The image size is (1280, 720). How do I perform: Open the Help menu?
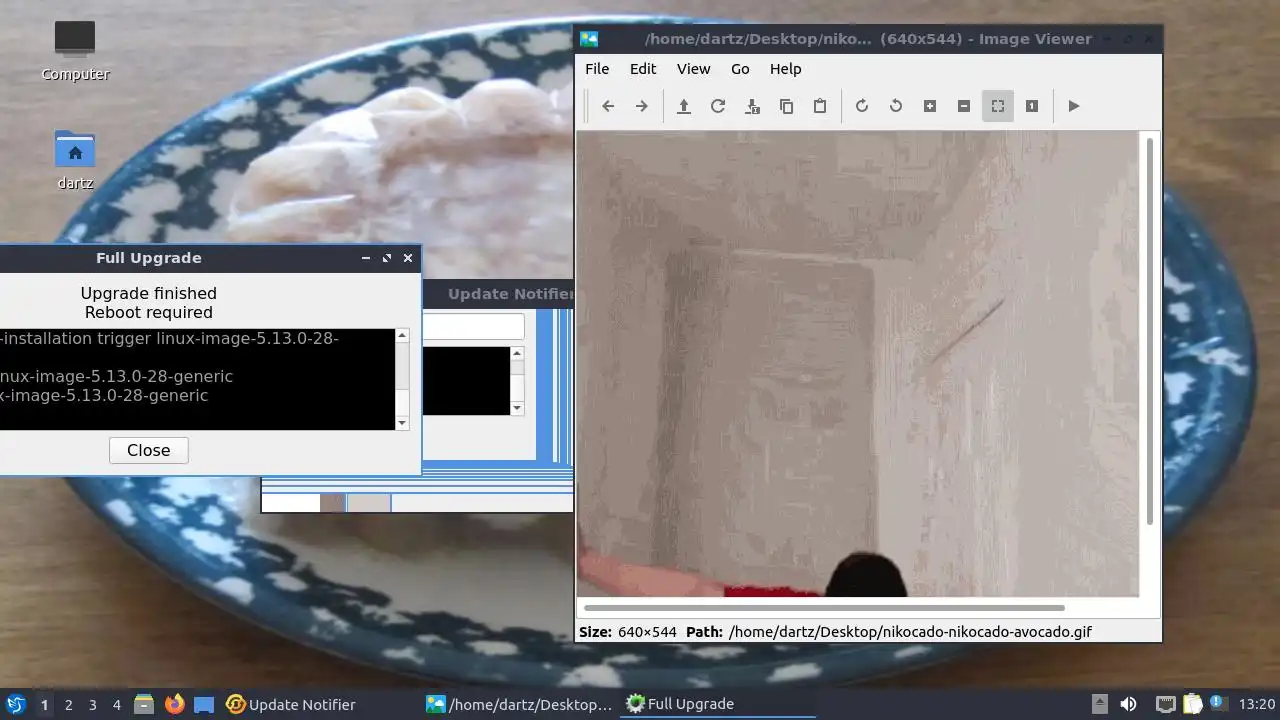coord(785,69)
